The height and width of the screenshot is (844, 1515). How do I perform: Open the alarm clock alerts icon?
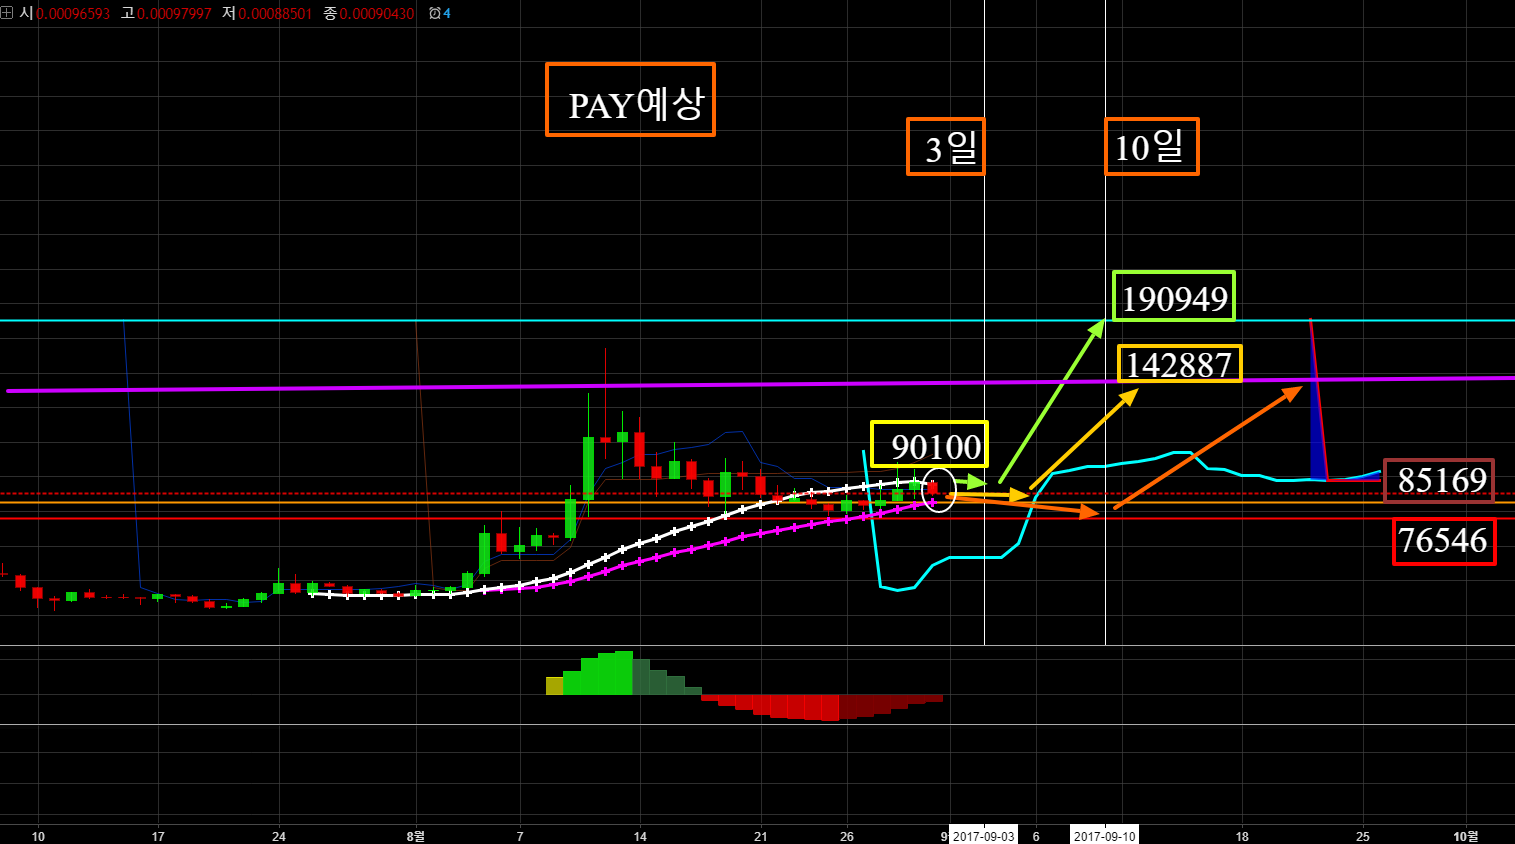click(434, 13)
